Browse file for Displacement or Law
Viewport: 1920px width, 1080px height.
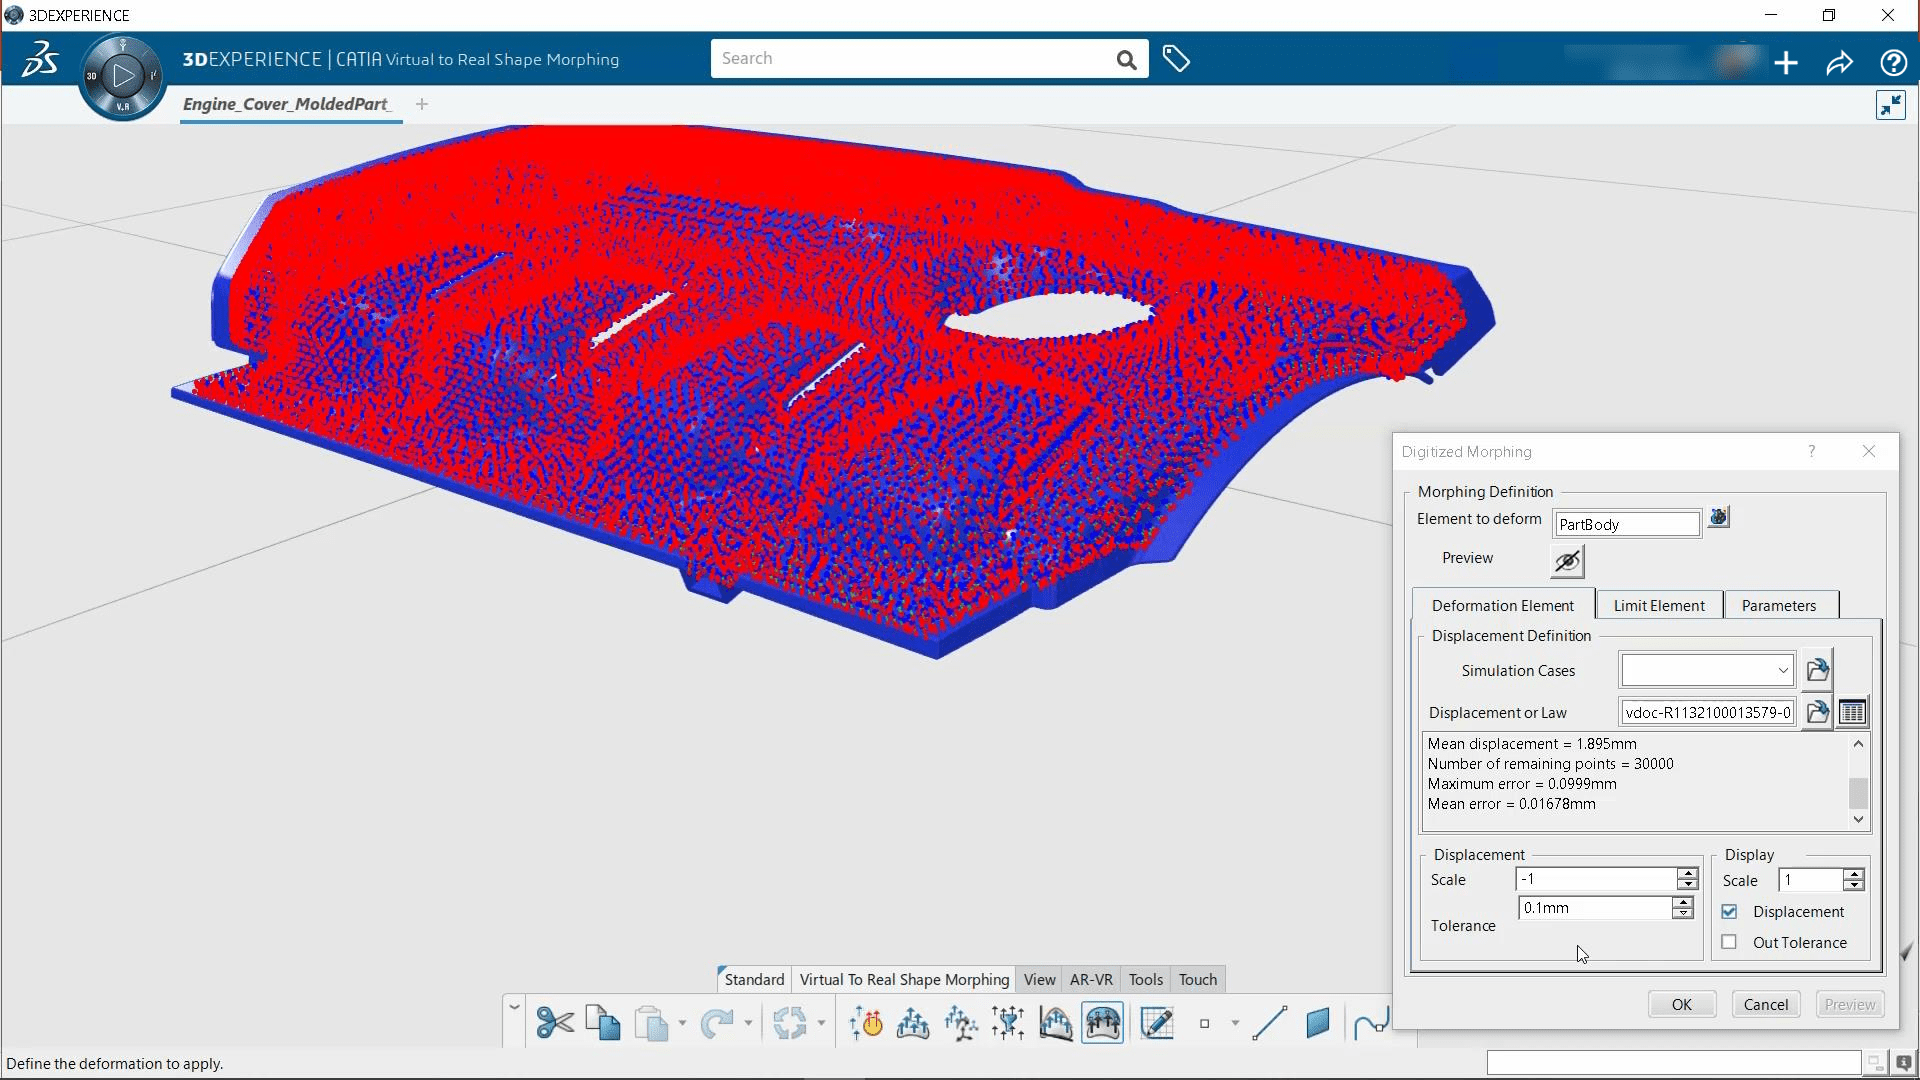1817,712
